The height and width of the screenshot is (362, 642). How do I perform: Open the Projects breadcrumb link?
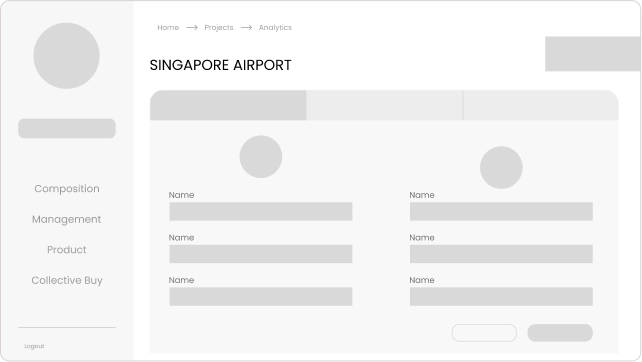tap(219, 27)
